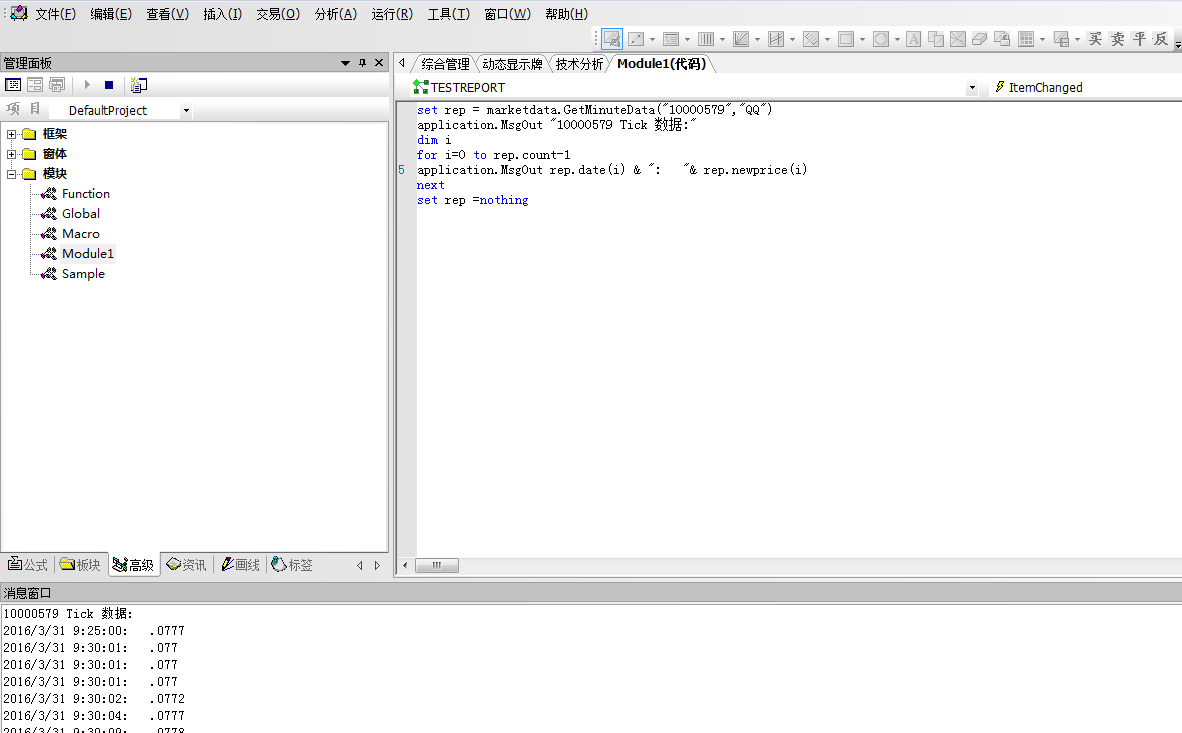
Task: Open the 编辑(E) menu
Action: [x=111, y=14]
